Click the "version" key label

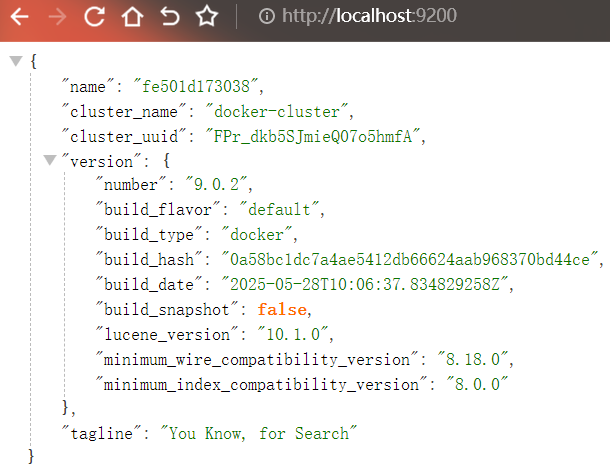(x=101, y=161)
